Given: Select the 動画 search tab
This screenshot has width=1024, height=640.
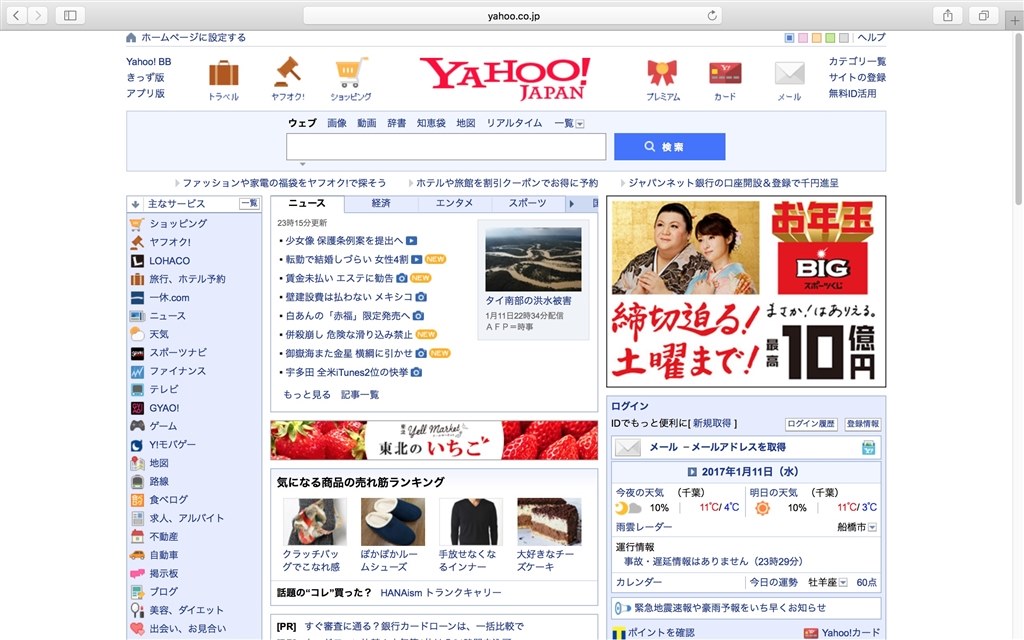Looking at the screenshot, I should (367, 123).
